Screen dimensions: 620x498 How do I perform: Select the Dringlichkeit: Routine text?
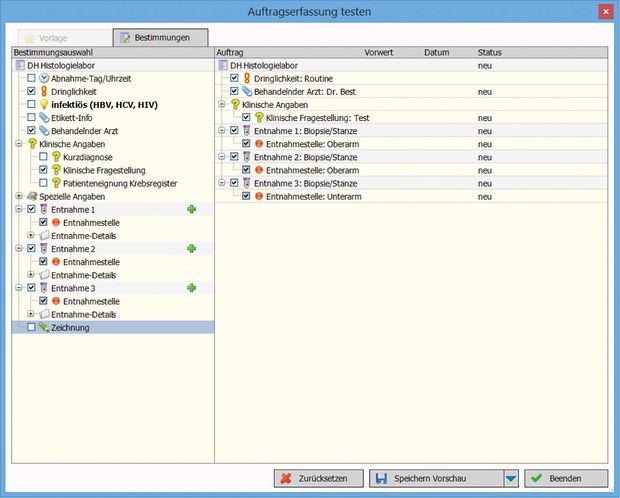click(293, 79)
